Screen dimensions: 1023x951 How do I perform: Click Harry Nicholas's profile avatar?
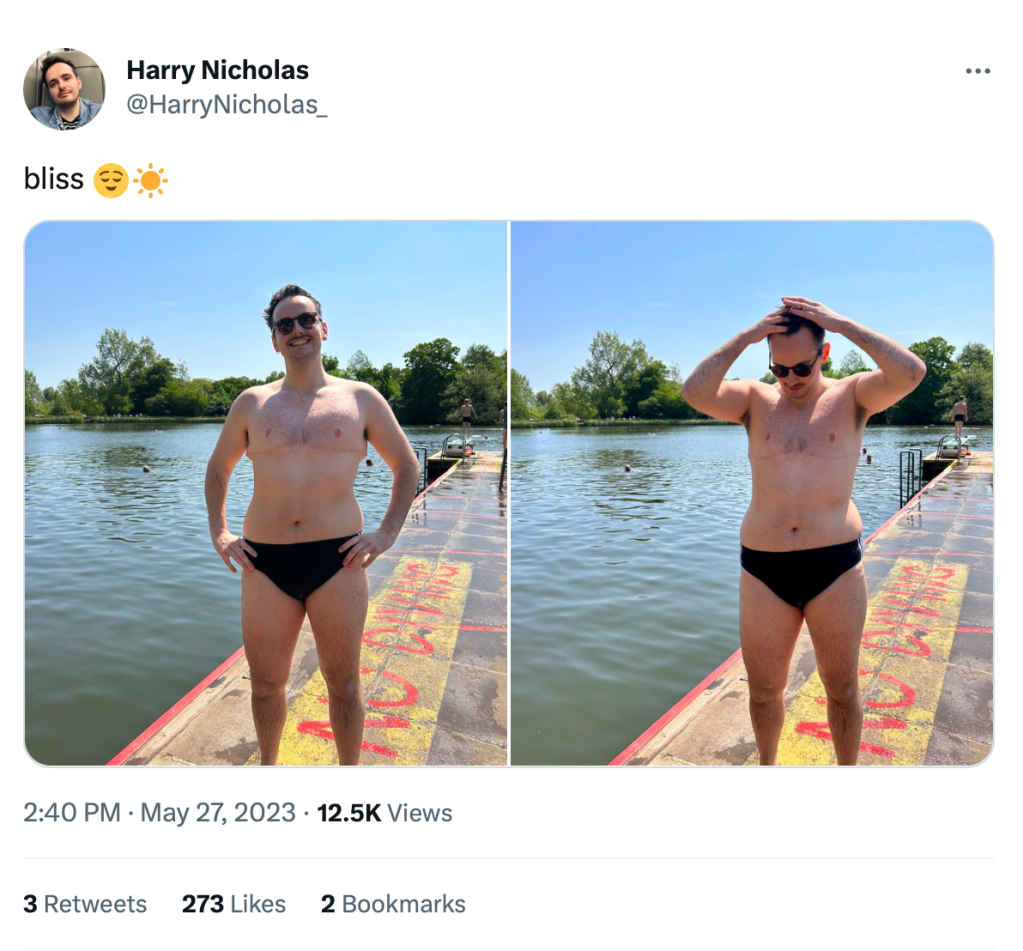(64, 89)
